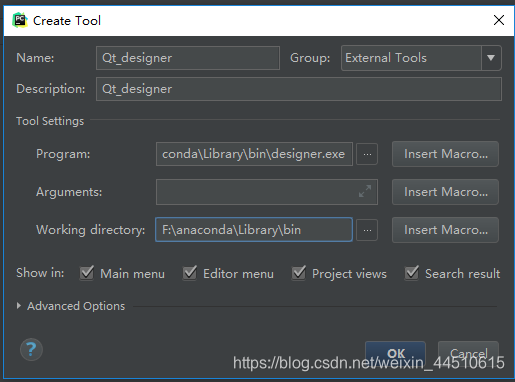Focus the Name input field

188,58
